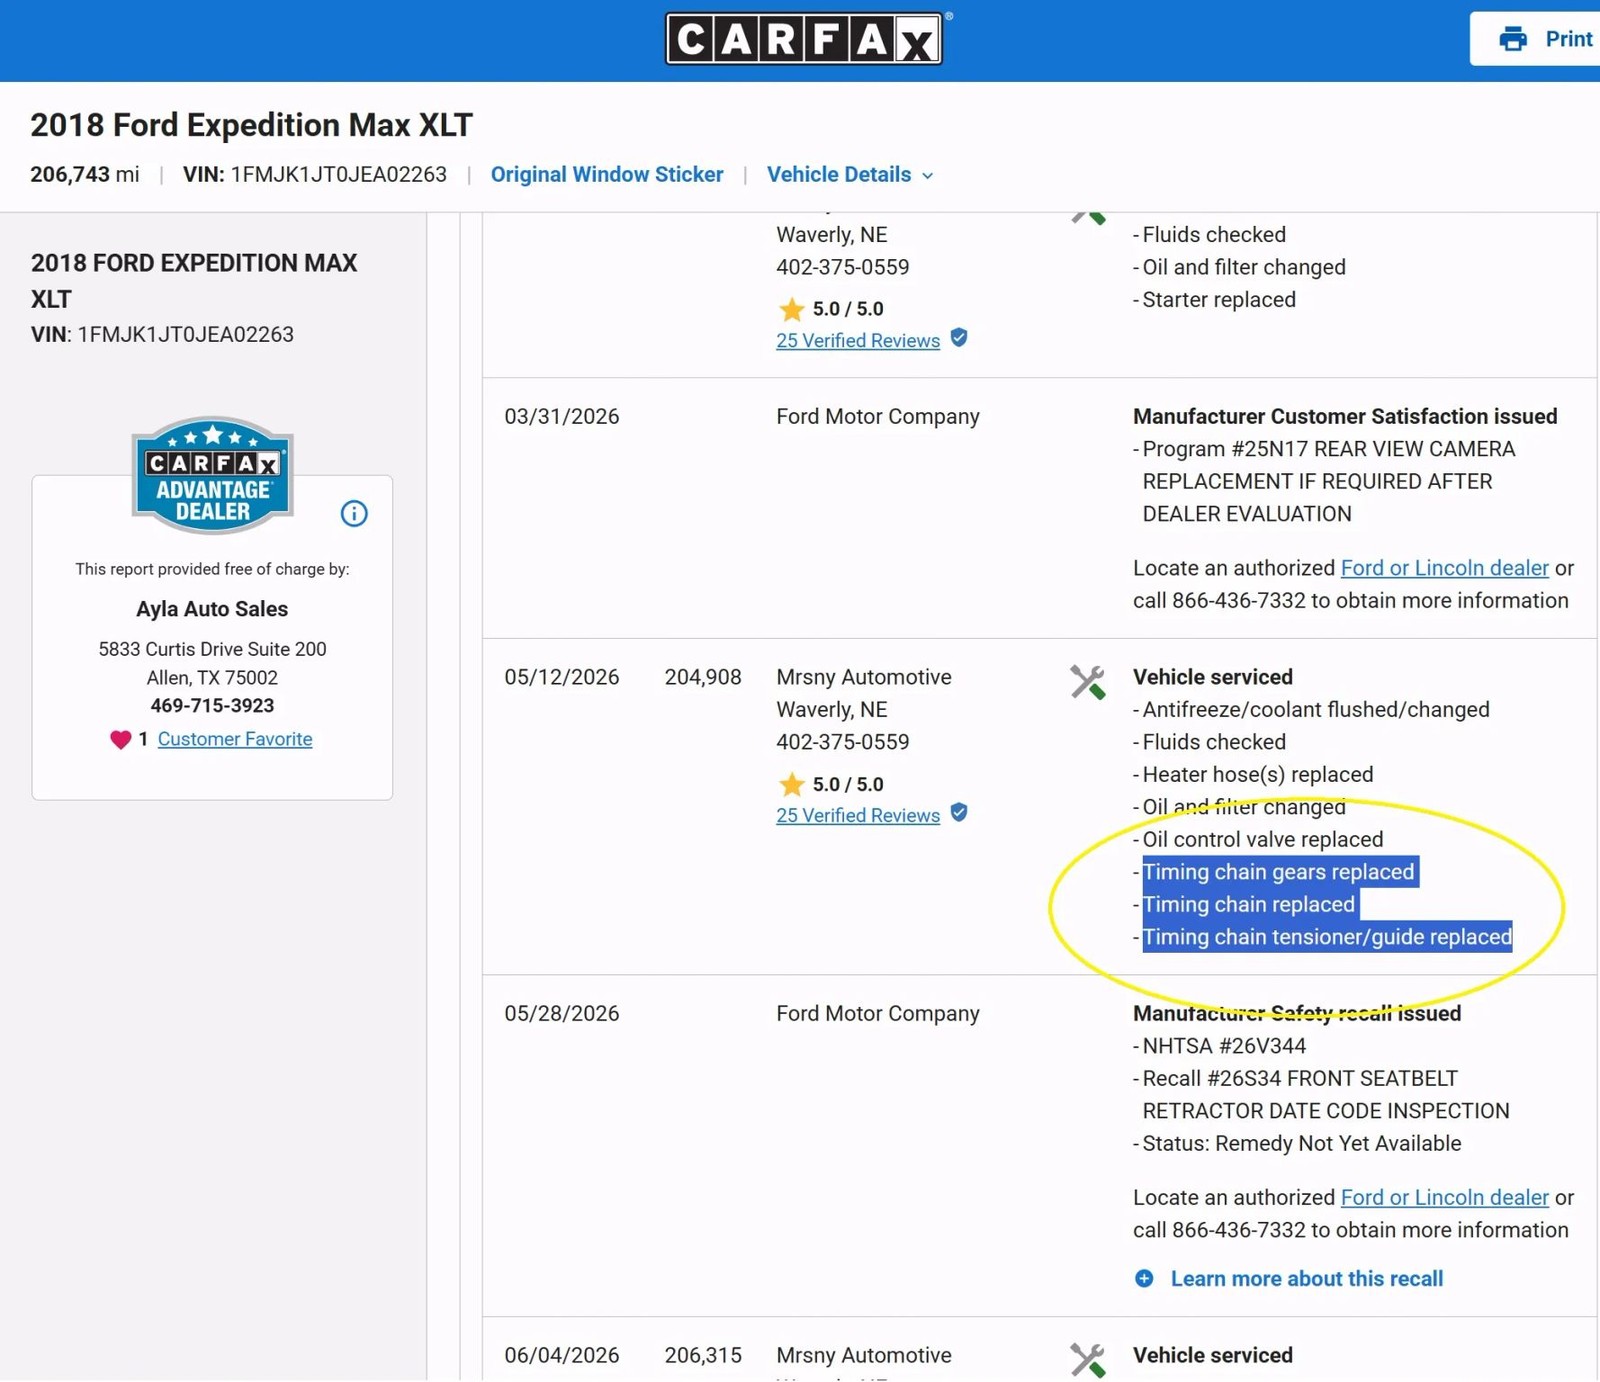Viewport: 1600px width, 1382px height.
Task: Click the verified shield beside the top reviews link
Action: click(959, 338)
